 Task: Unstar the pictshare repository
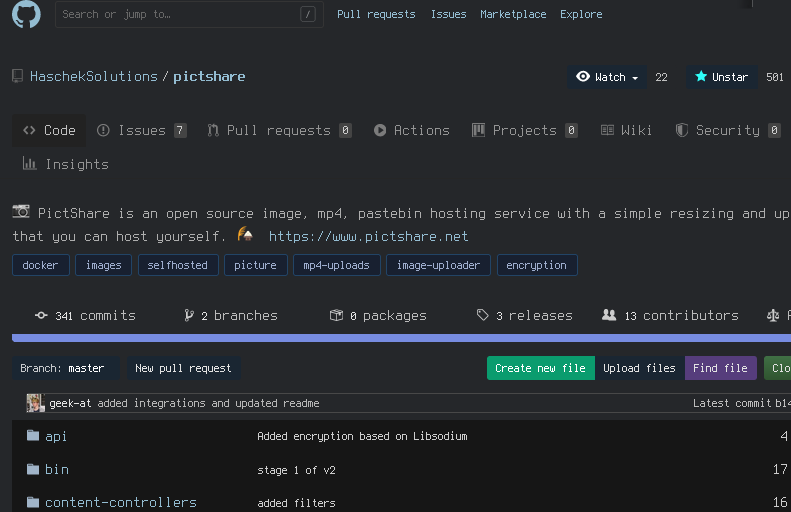tap(721, 77)
